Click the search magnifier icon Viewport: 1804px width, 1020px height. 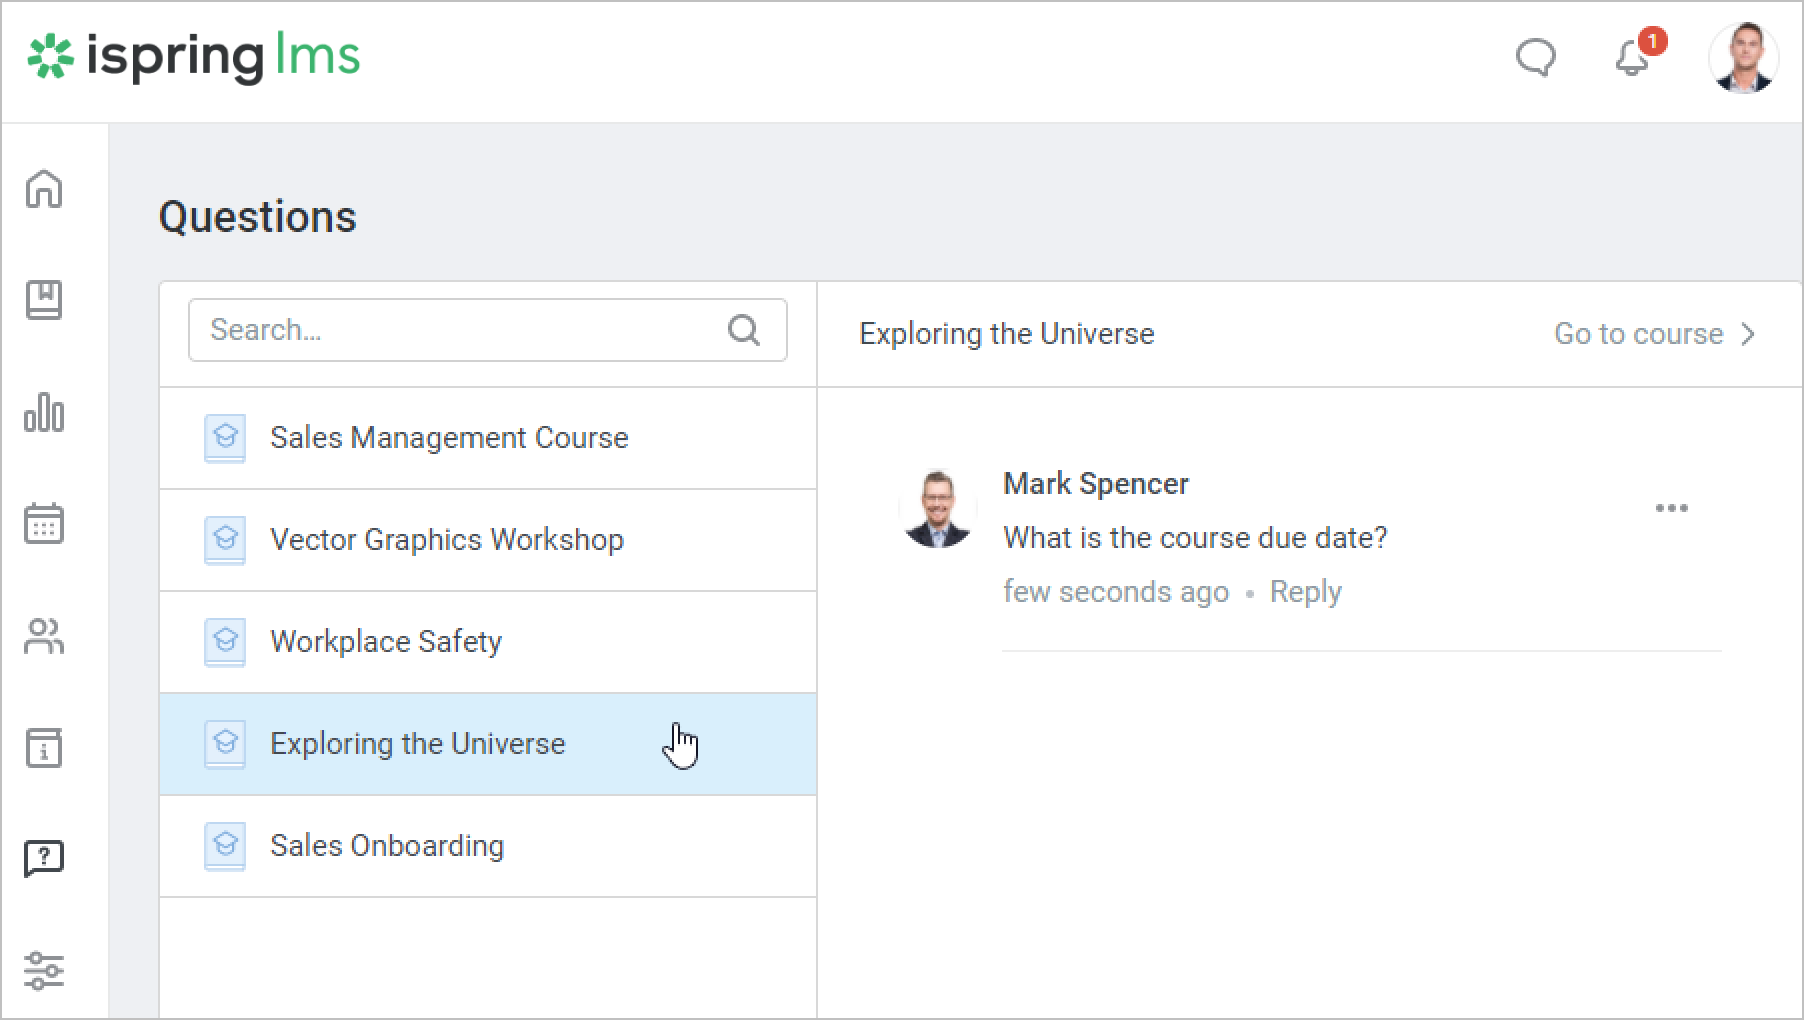tap(744, 330)
